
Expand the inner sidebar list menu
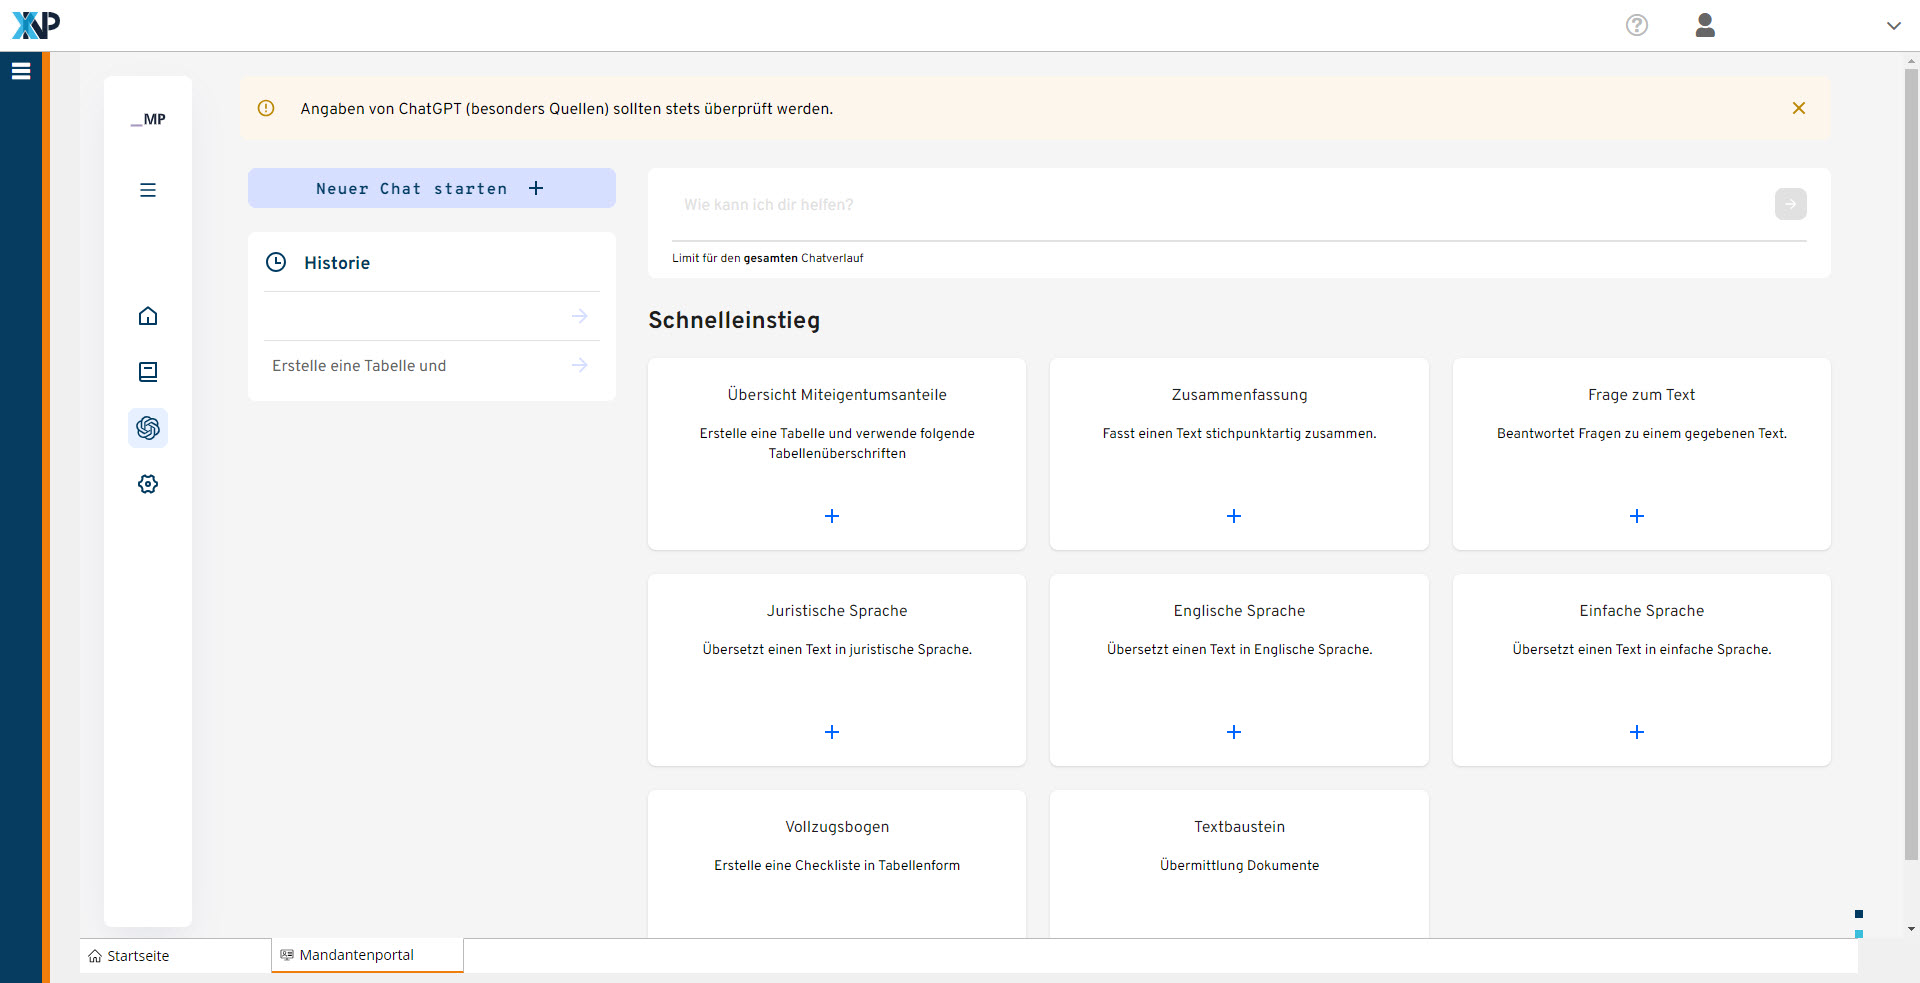[x=148, y=190]
